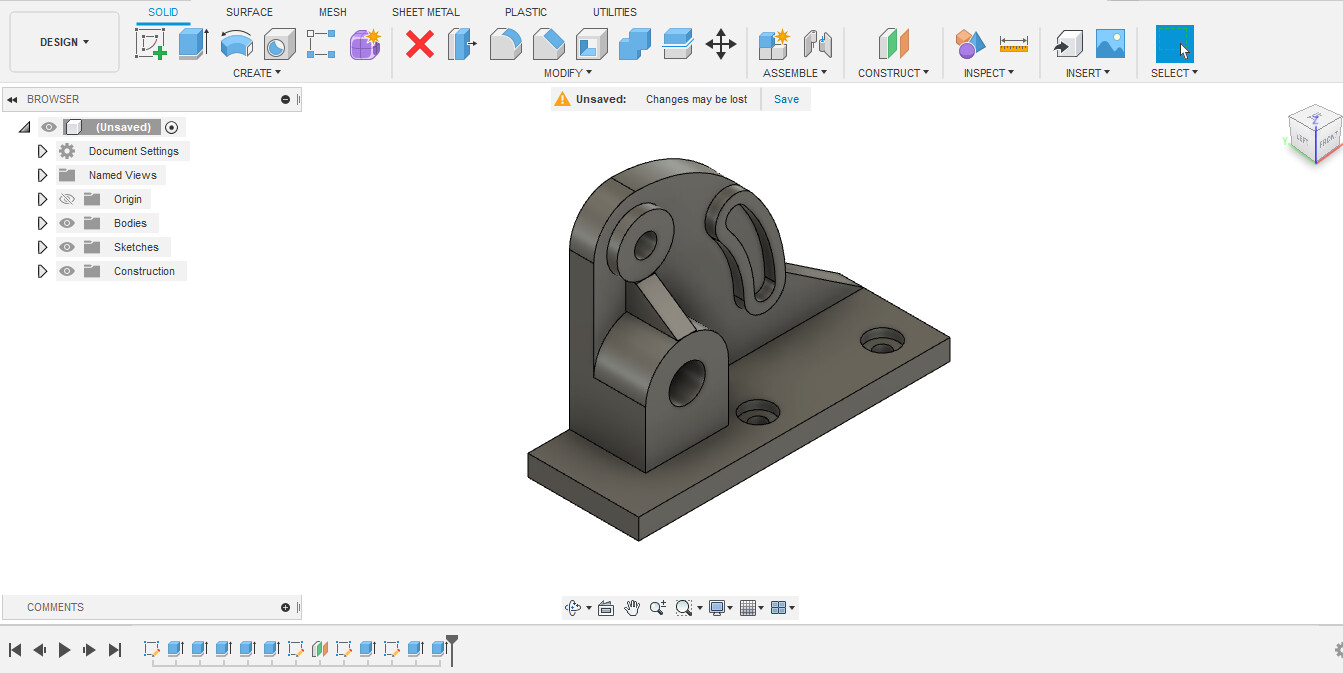
Task: Expand the Bodies tree node
Action: point(42,223)
